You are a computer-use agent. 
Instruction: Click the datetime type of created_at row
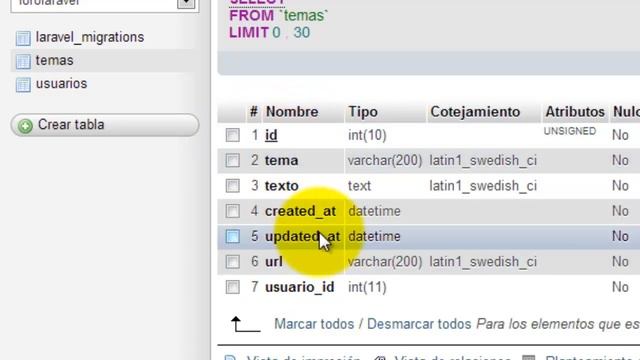(x=374, y=211)
